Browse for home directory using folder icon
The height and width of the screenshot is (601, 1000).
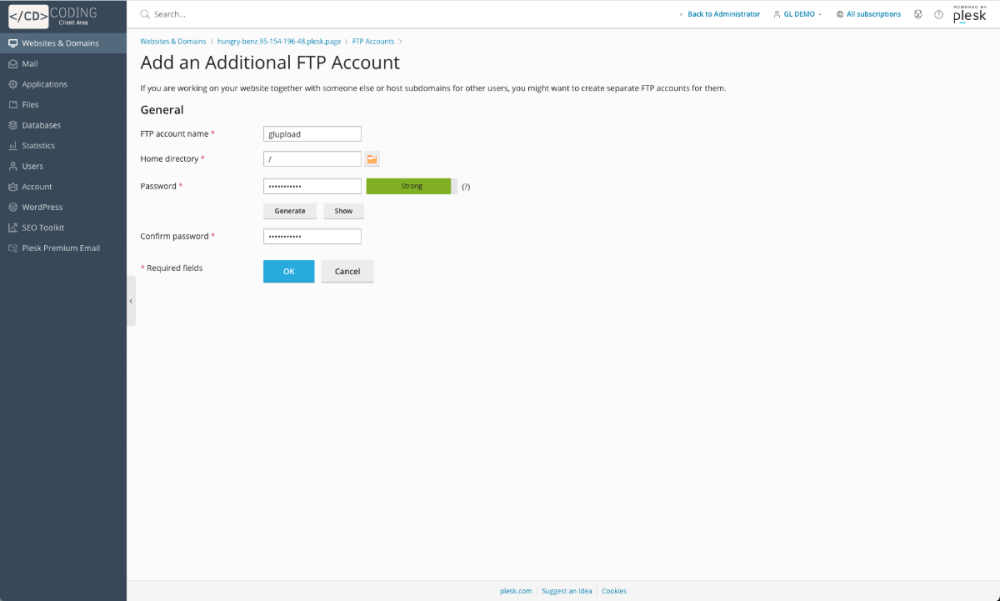coord(372,159)
